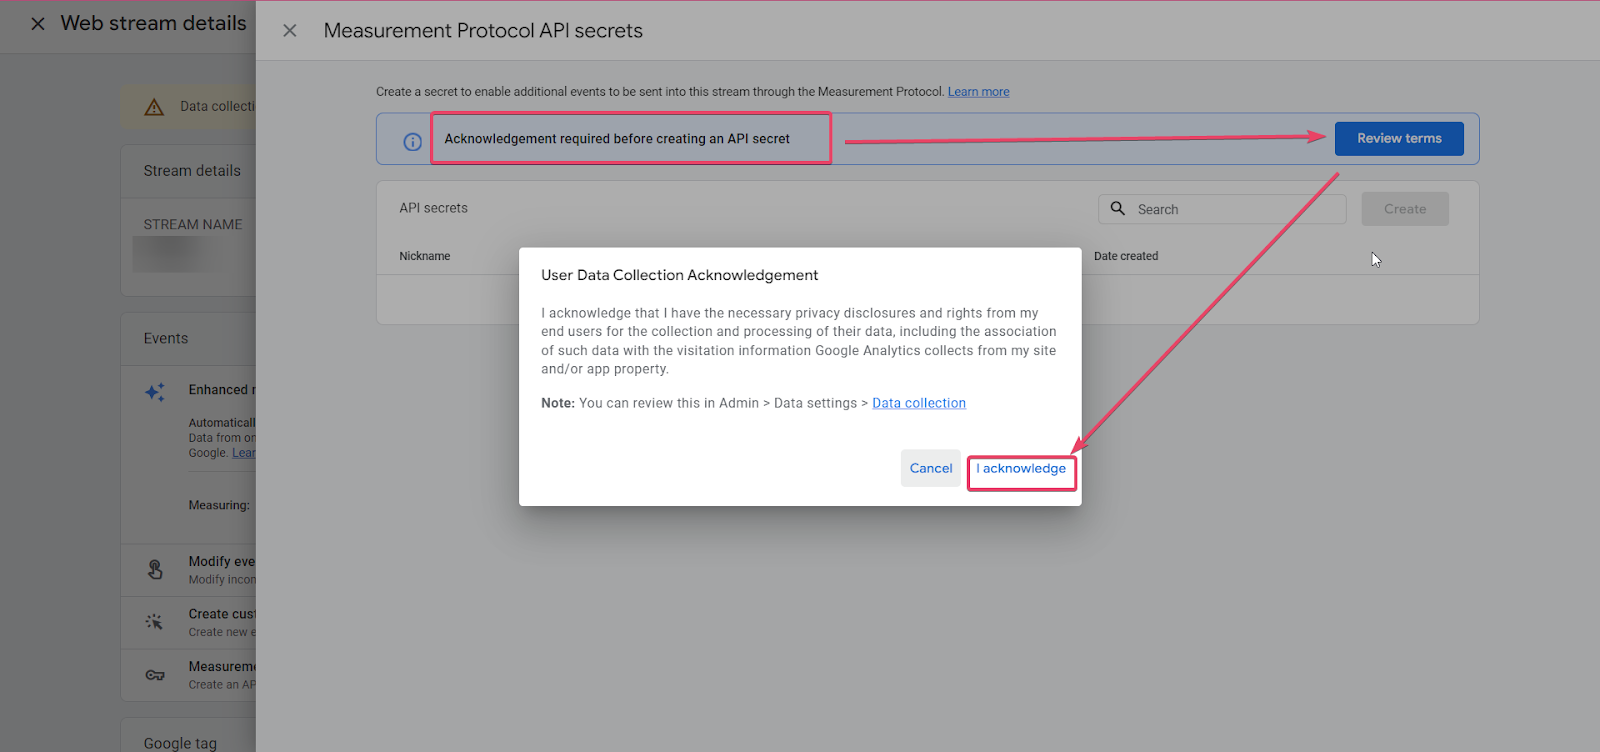
Task: Click the Measurement Protocol key icon
Action: pos(155,675)
